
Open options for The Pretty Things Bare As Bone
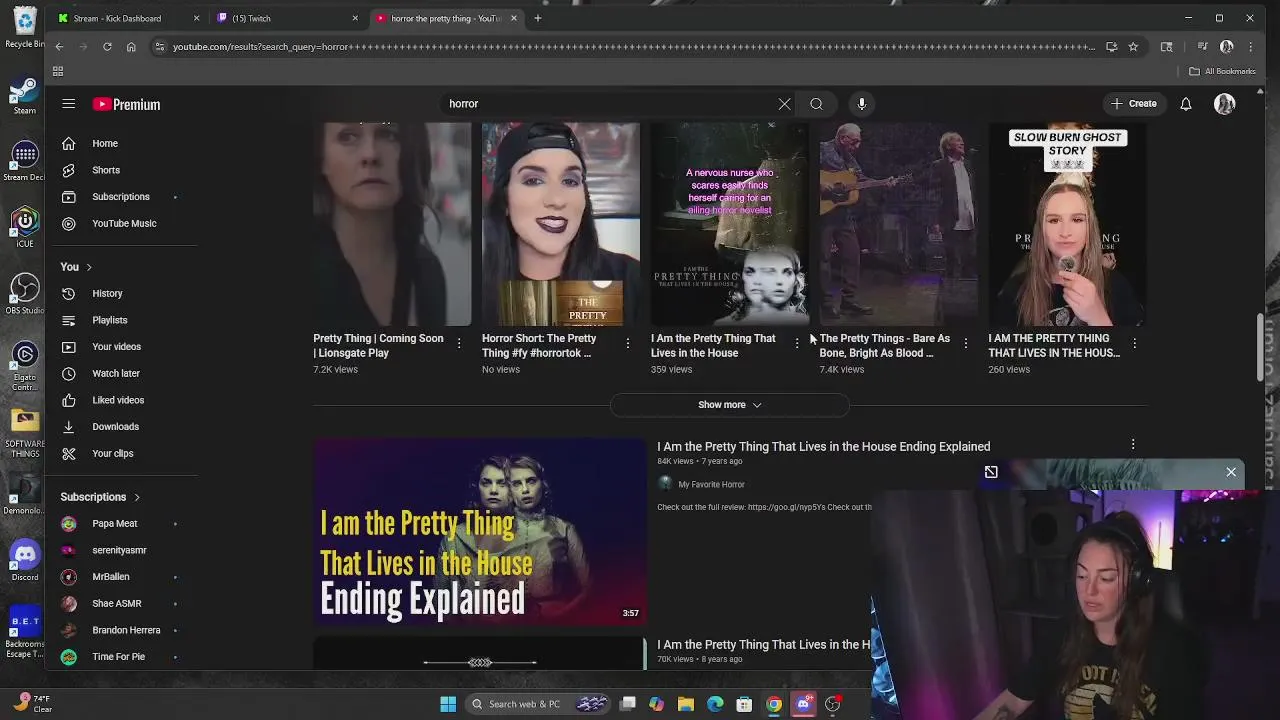[x=966, y=343]
